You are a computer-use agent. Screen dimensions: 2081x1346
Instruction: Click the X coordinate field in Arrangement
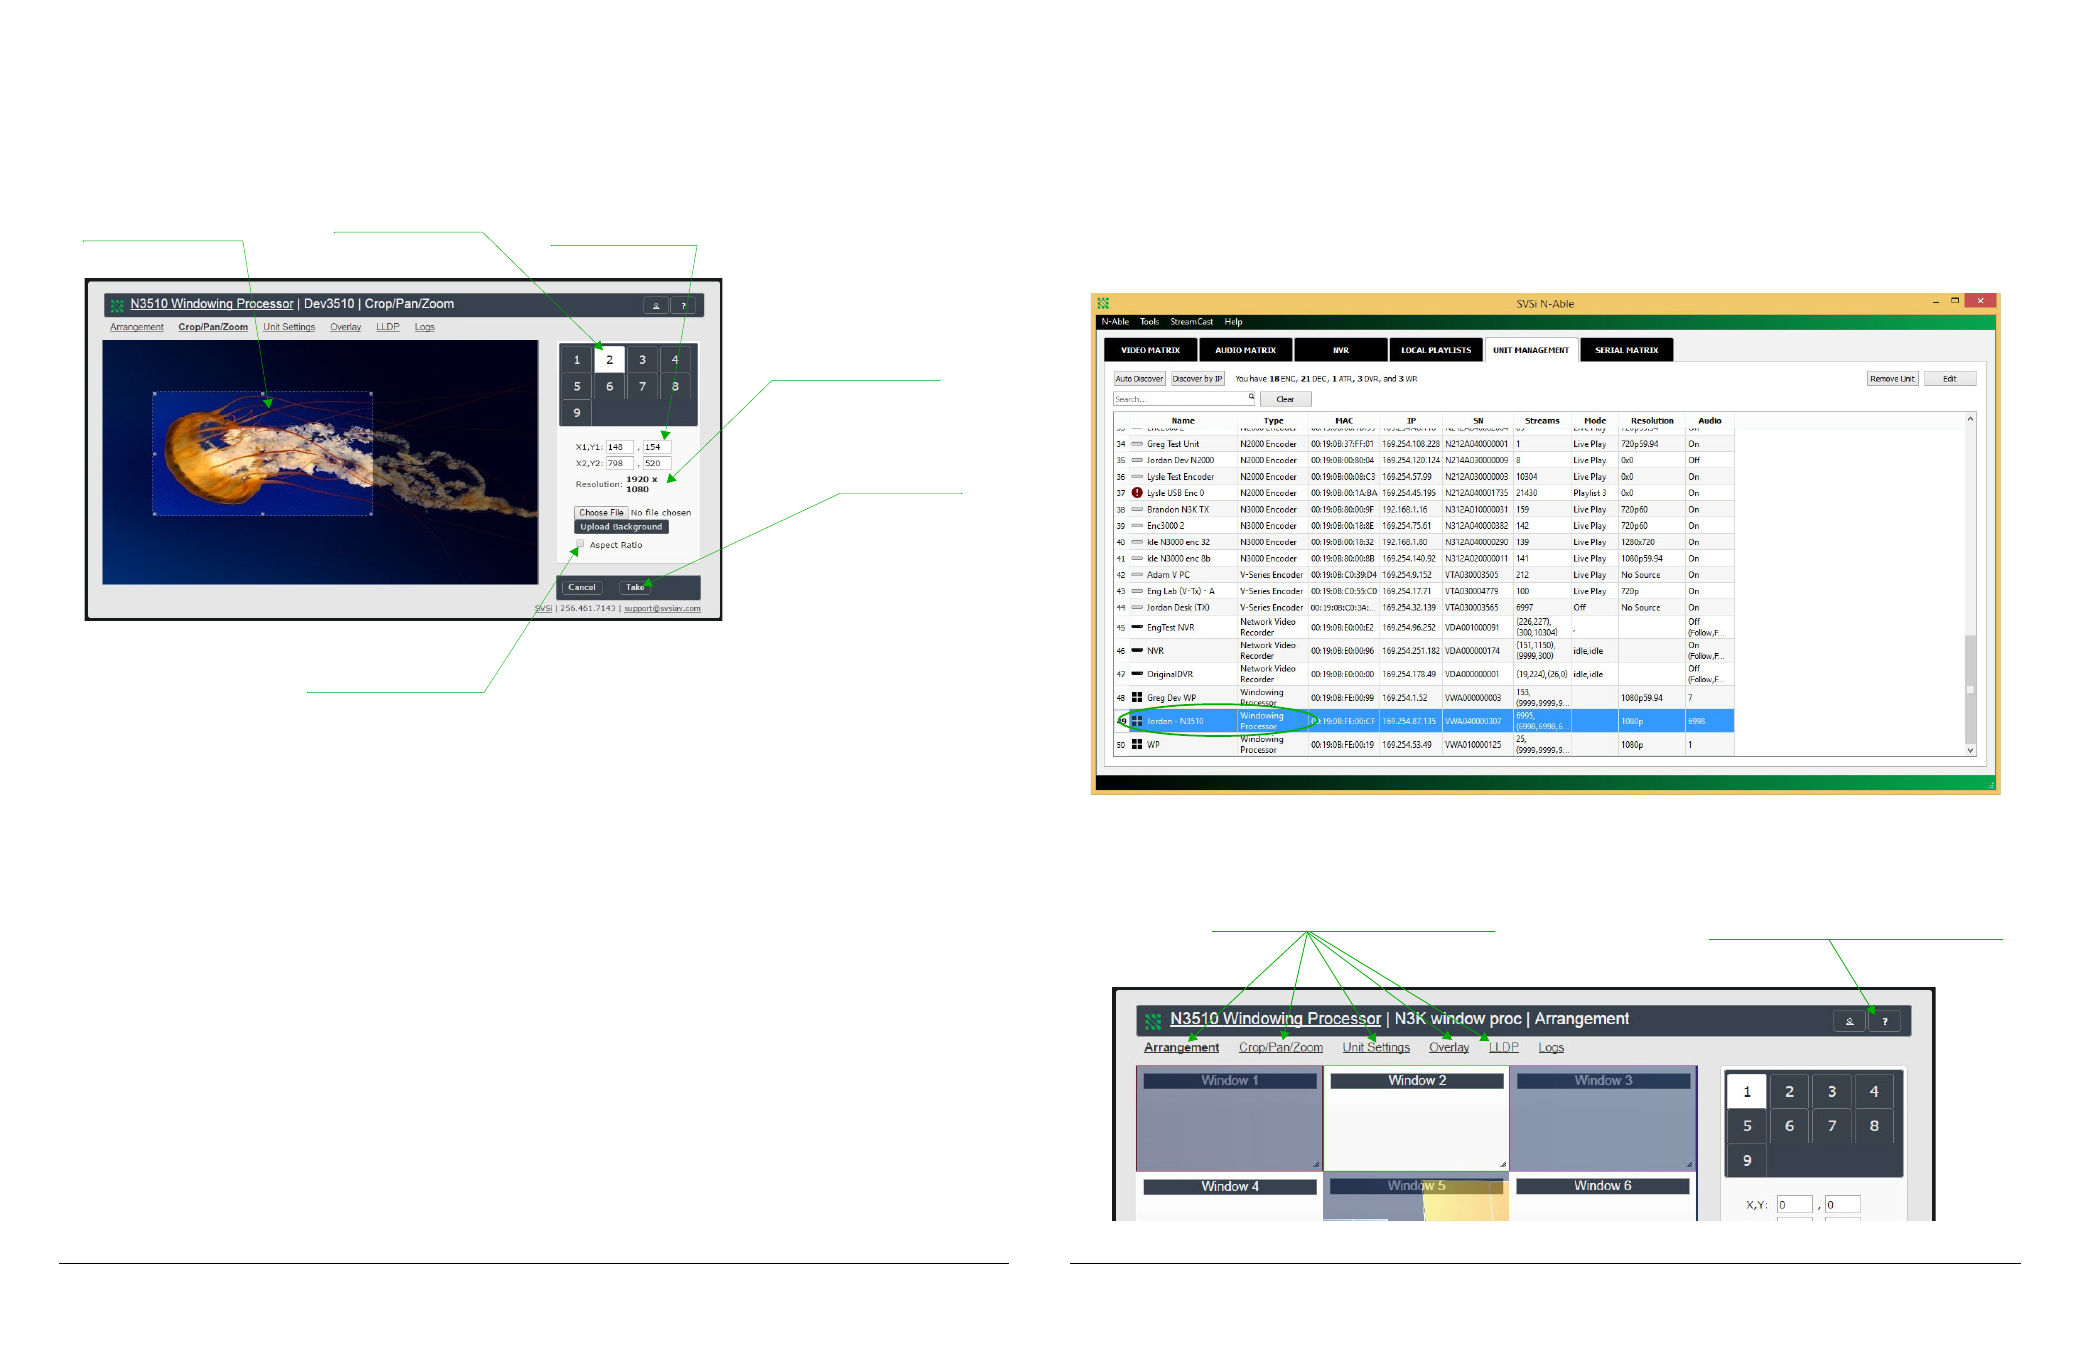[1794, 1205]
